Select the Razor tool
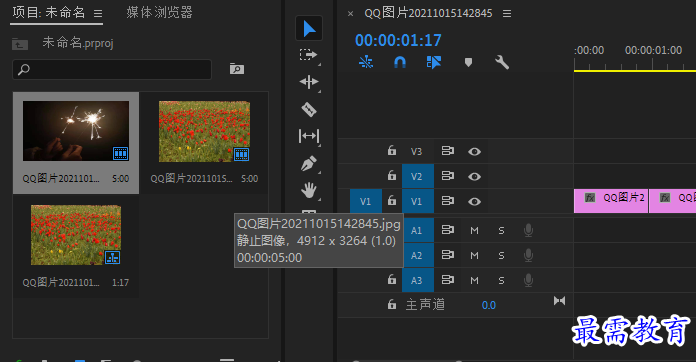This screenshot has height=362, width=696. tap(309, 109)
